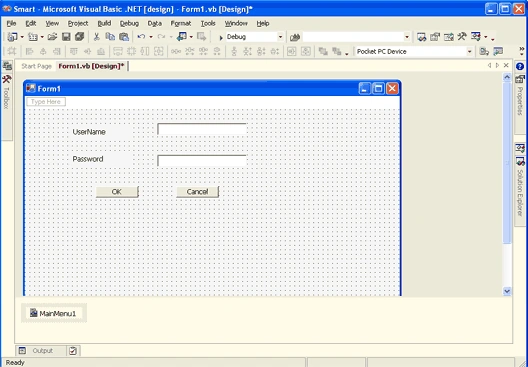The width and height of the screenshot is (528, 367).
Task: Click the designer scrollbar up arrow
Action: [x=507, y=77]
